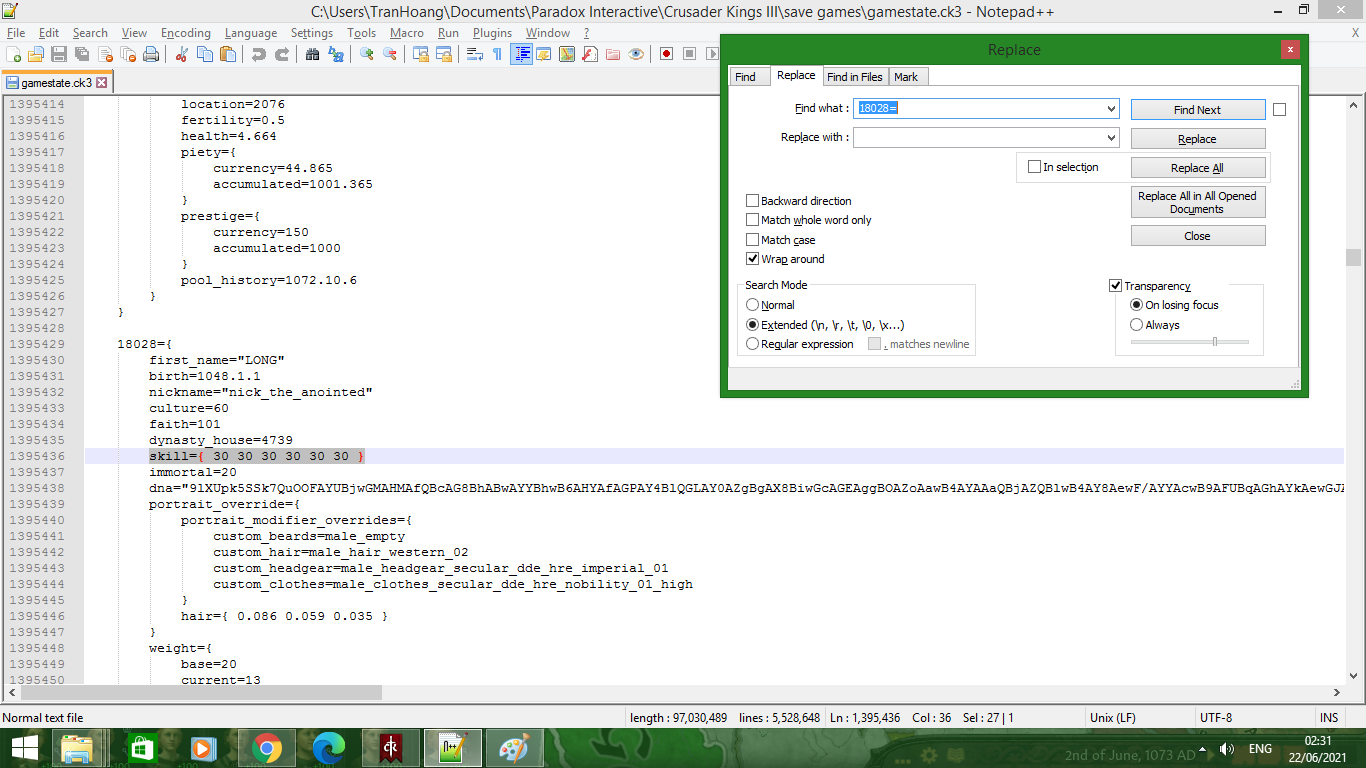Tick the In selection checkbox

(1035, 167)
